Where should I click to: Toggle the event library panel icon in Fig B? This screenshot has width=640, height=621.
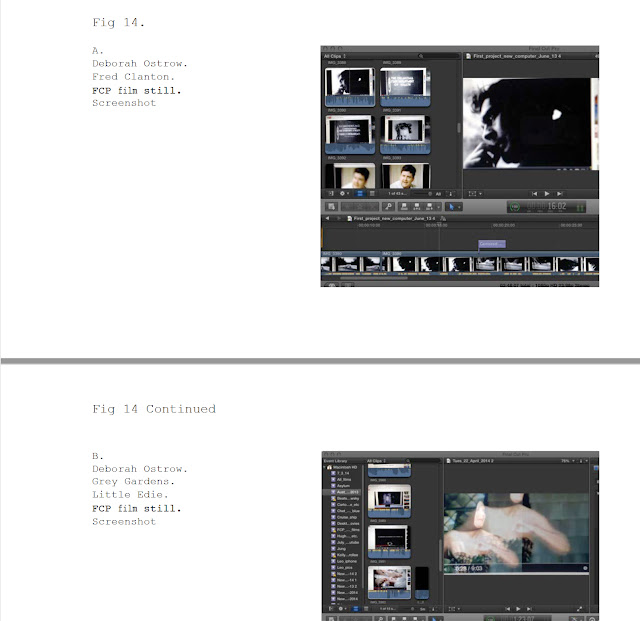331,609
